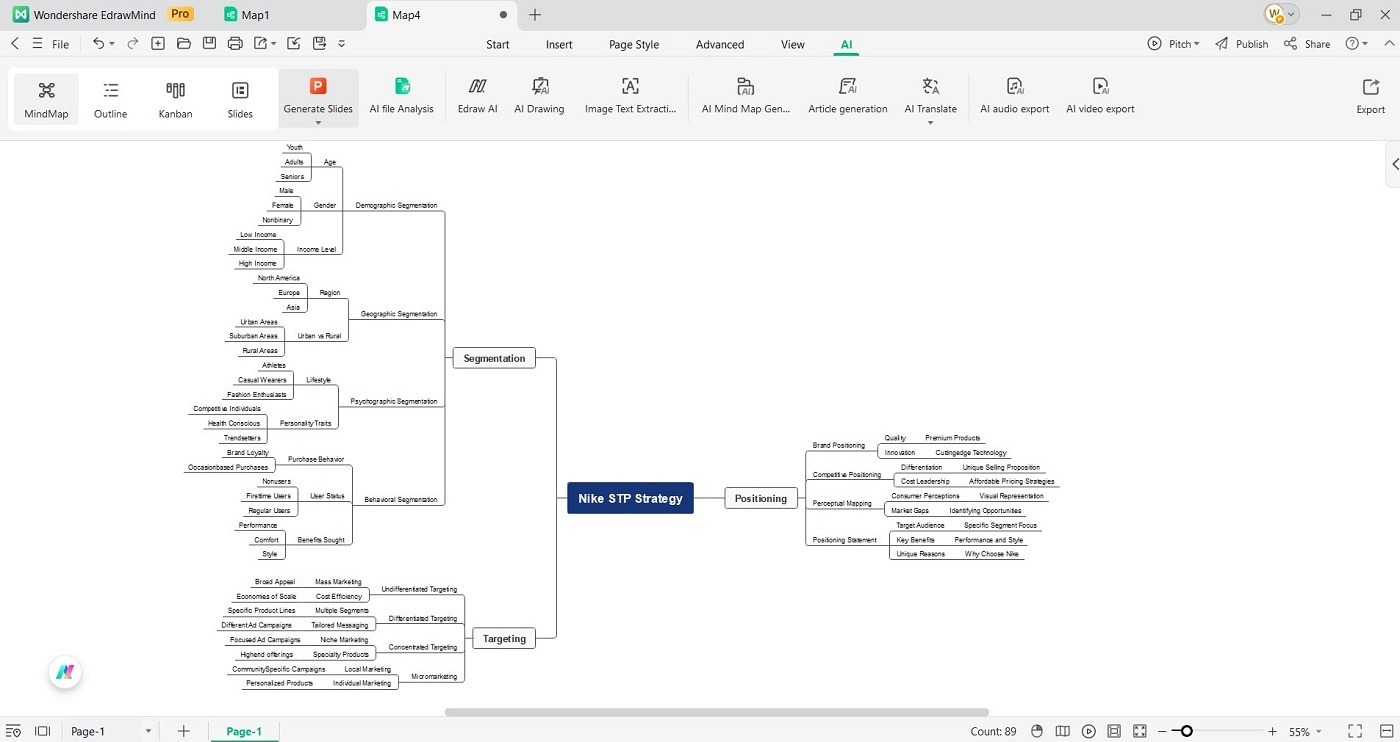Image resolution: width=1400 pixels, height=742 pixels.
Task: Open the Page Style ribbon tab
Action: 634,44
